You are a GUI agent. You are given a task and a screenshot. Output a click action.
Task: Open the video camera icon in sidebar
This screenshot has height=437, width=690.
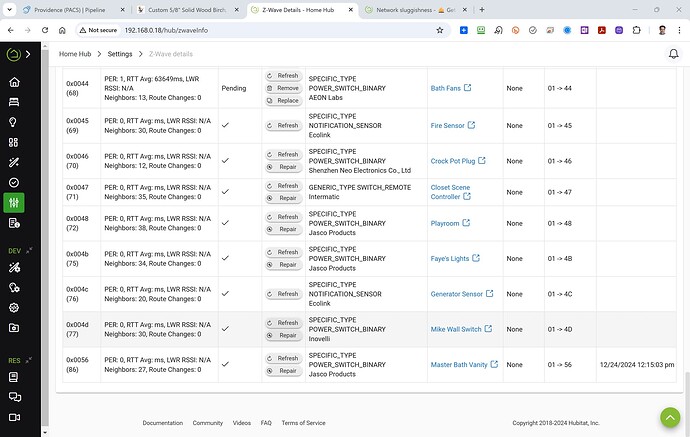(x=15, y=417)
